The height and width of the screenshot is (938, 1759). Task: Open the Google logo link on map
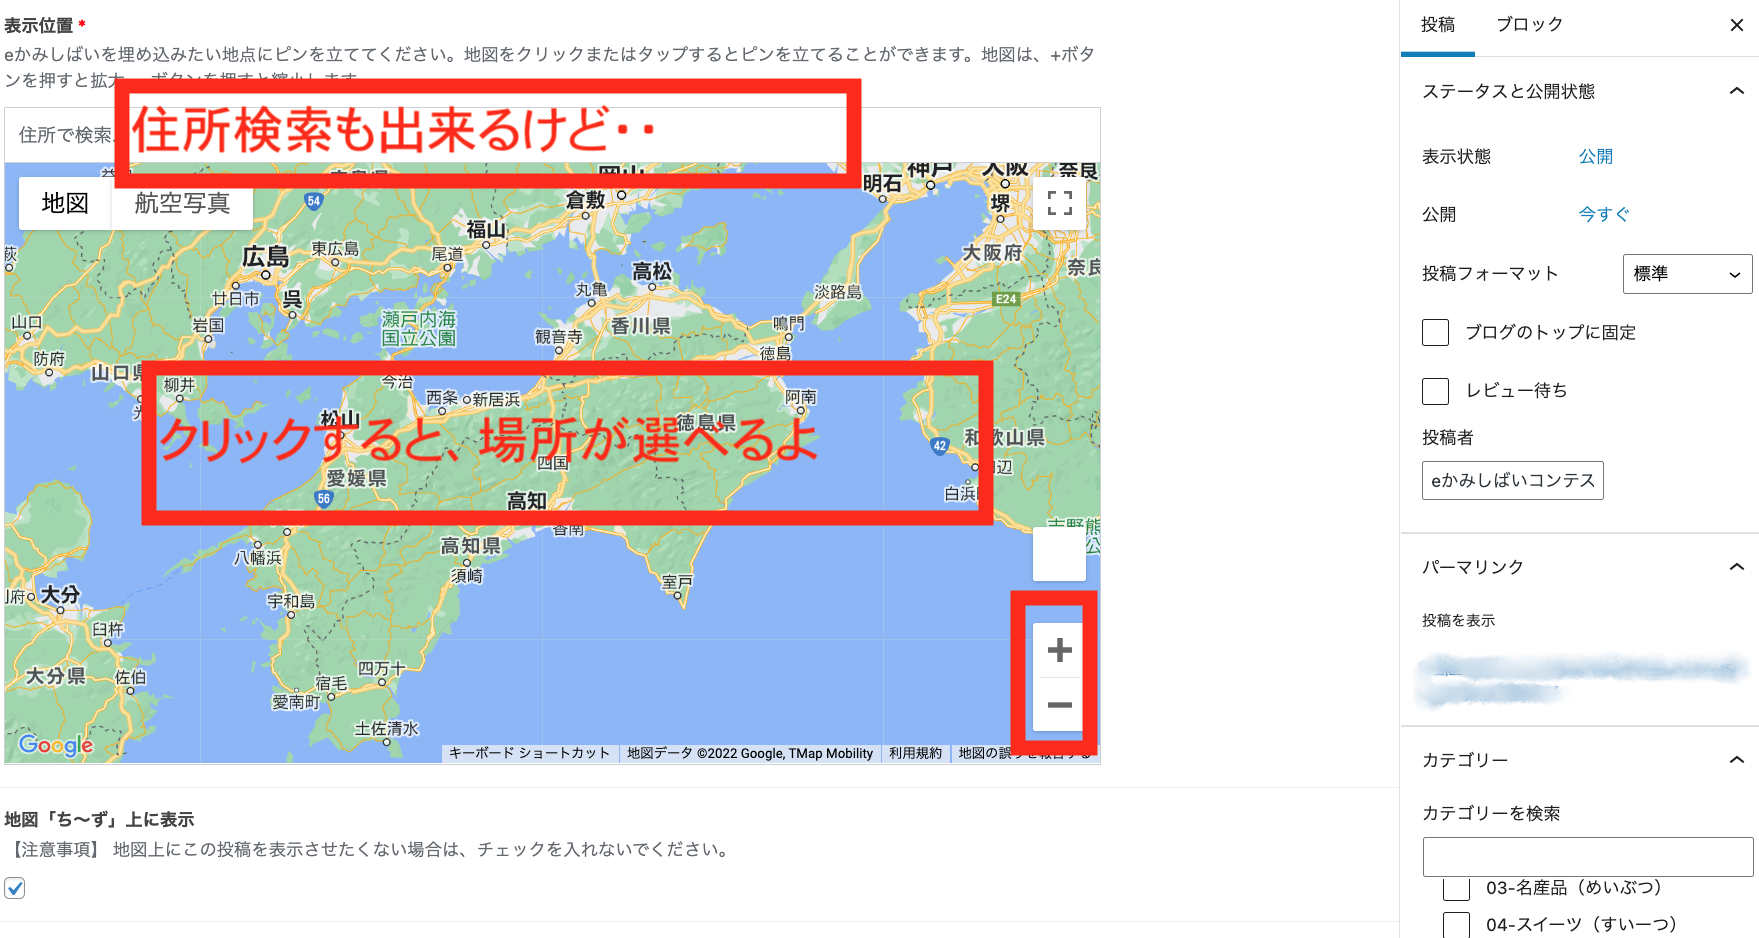(x=56, y=744)
